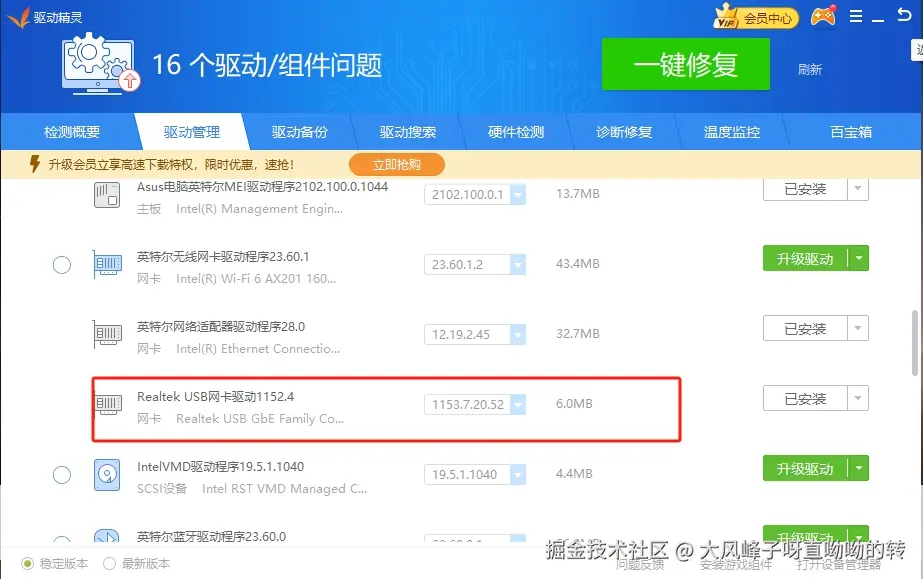Expand version dropdown for Realtek USB网卡驱动

click(516, 404)
